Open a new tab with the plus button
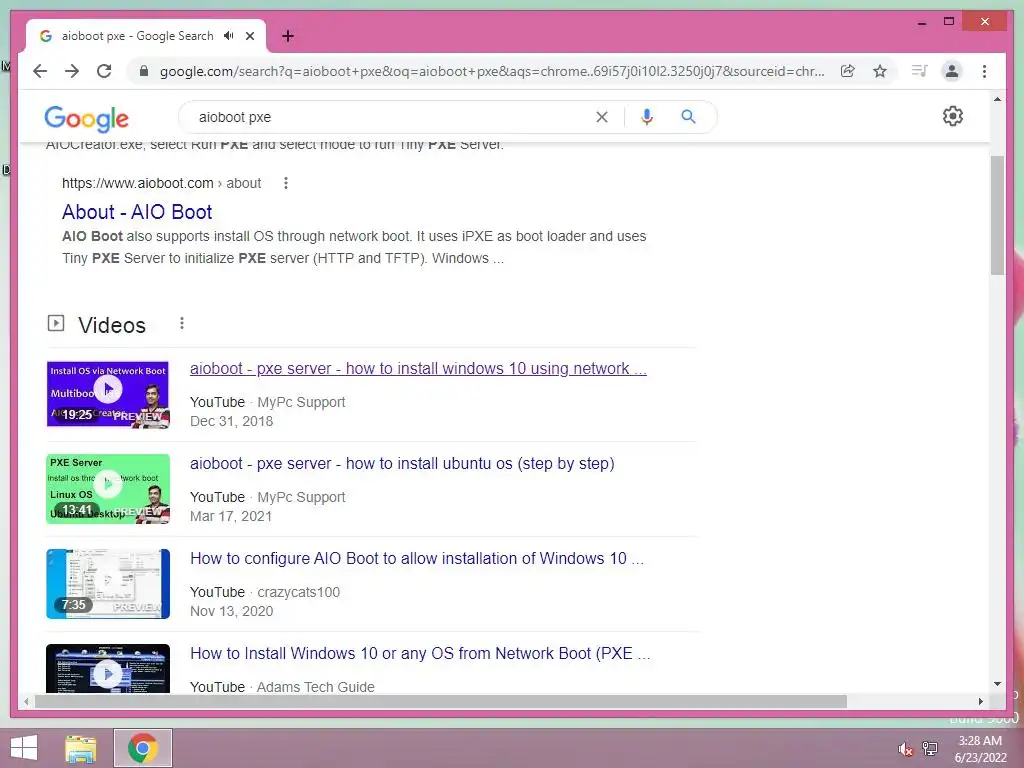The height and width of the screenshot is (768, 1024). 287,36
